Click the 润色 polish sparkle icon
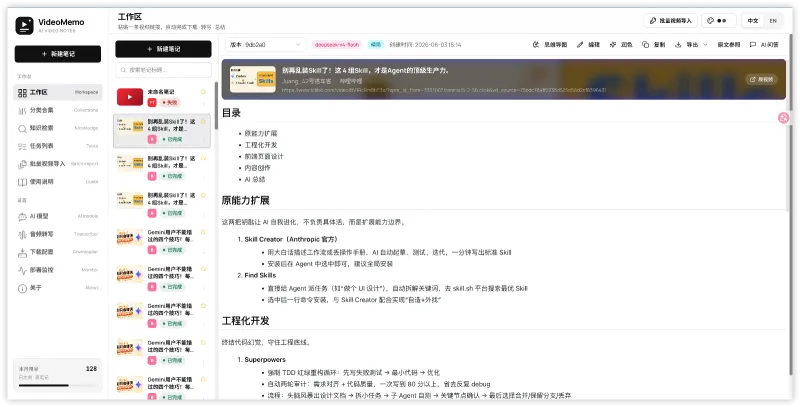The image size is (800, 407). tap(613, 45)
